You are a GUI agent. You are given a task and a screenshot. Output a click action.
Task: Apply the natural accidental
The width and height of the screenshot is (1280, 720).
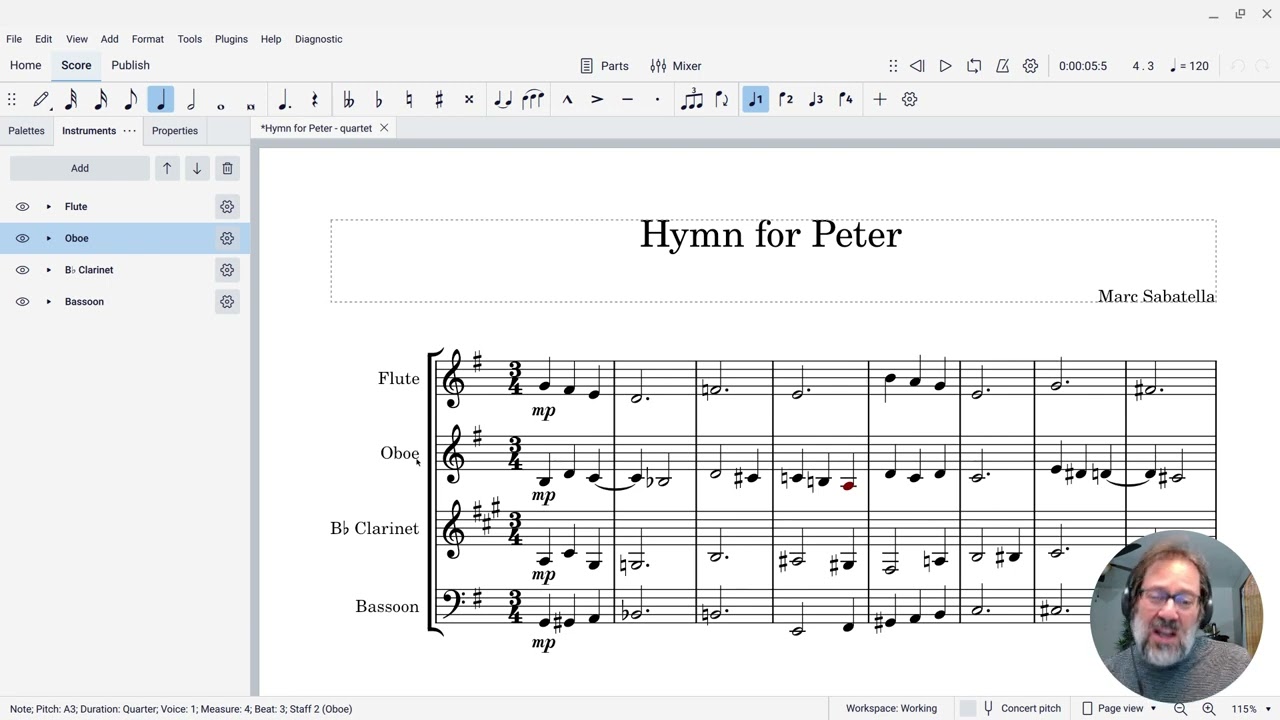[x=408, y=99]
